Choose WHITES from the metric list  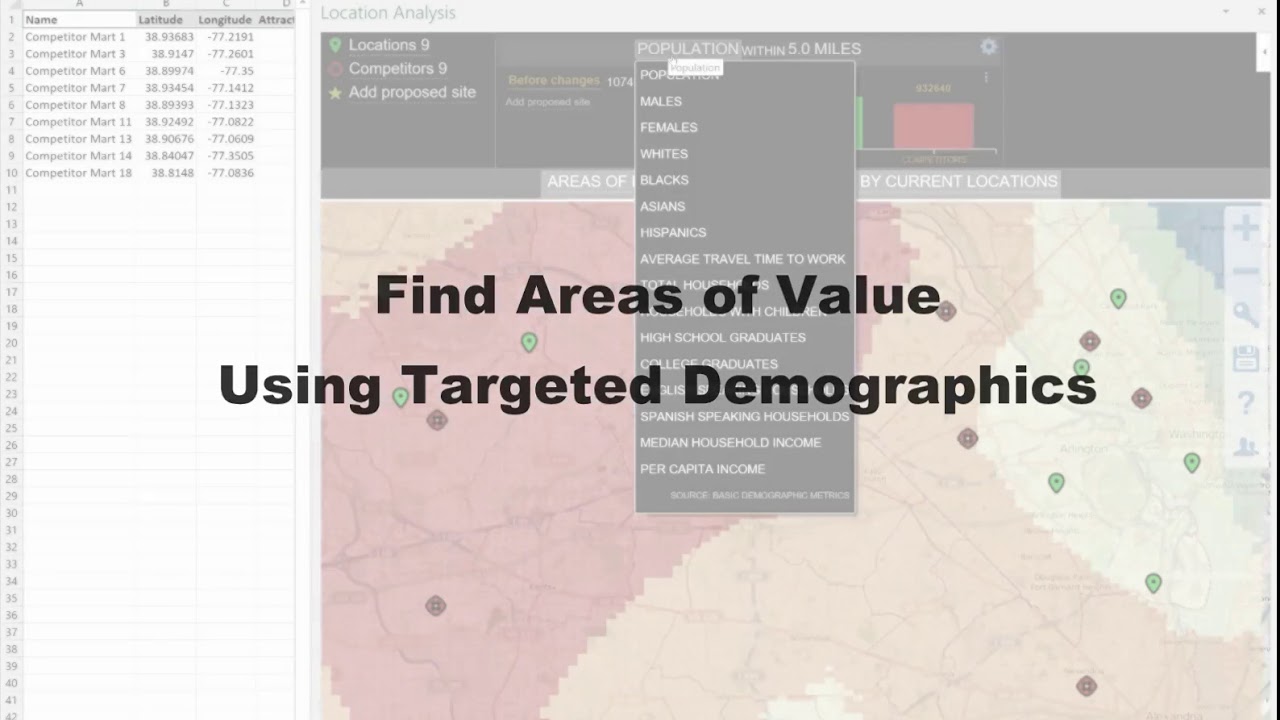(664, 154)
